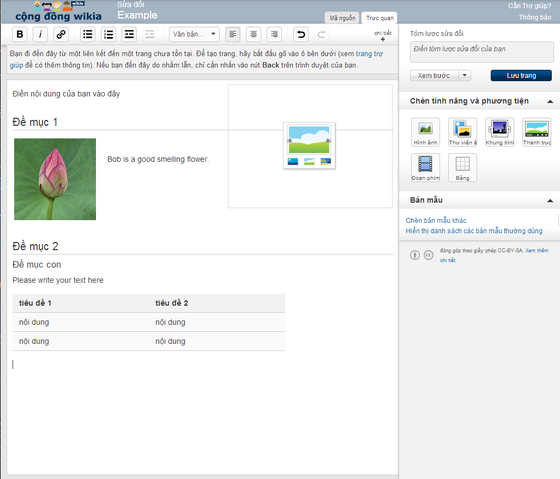560x479 pixels.
Task: Collapse the Chèn tính năng và phương tiện section
Action: click(550, 101)
